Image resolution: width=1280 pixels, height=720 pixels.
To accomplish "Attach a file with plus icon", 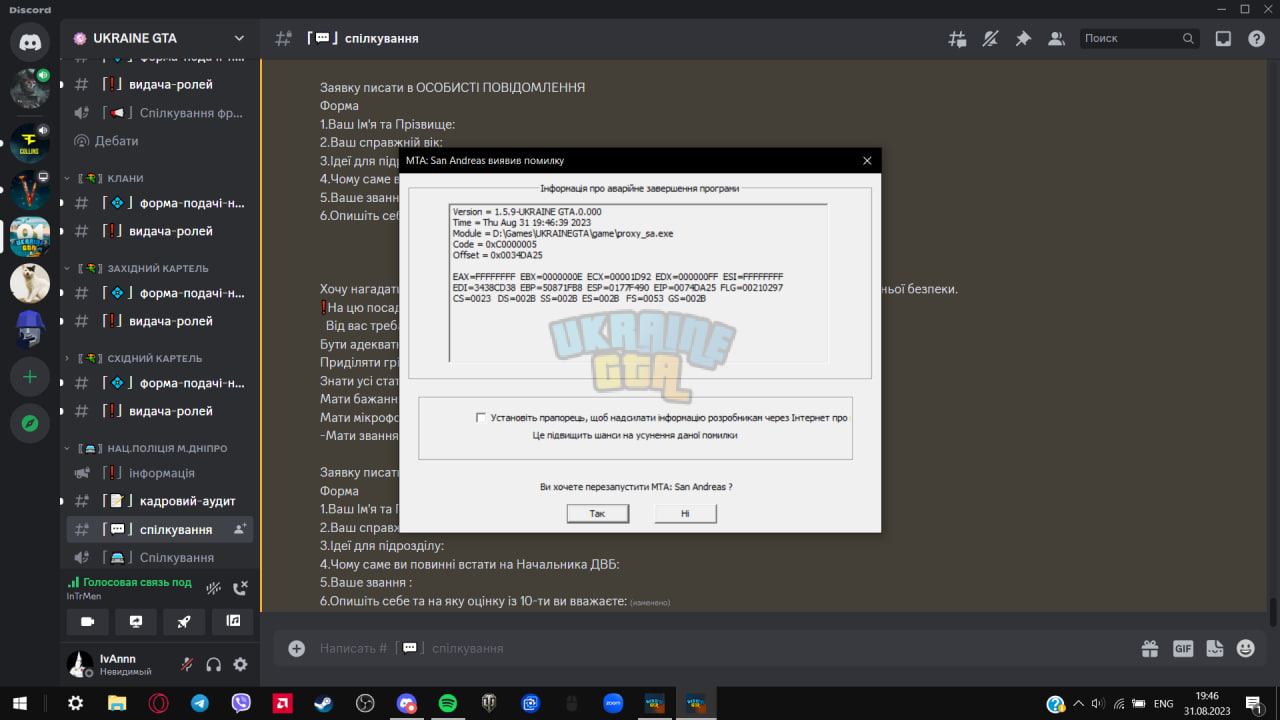I will (x=296, y=648).
